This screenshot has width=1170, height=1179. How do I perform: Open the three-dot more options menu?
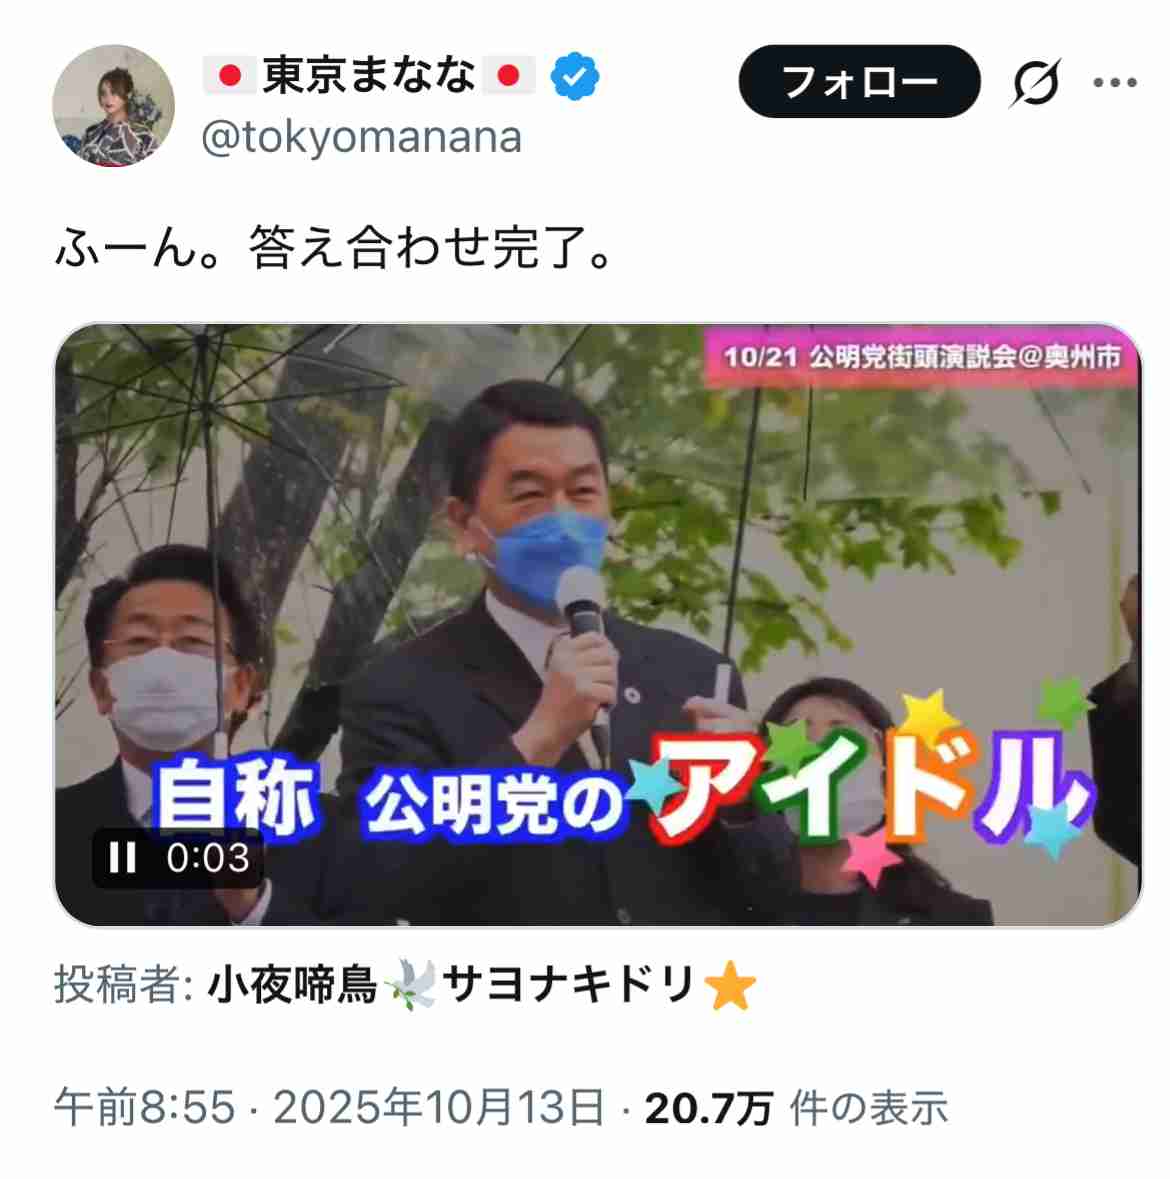coord(1114,82)
